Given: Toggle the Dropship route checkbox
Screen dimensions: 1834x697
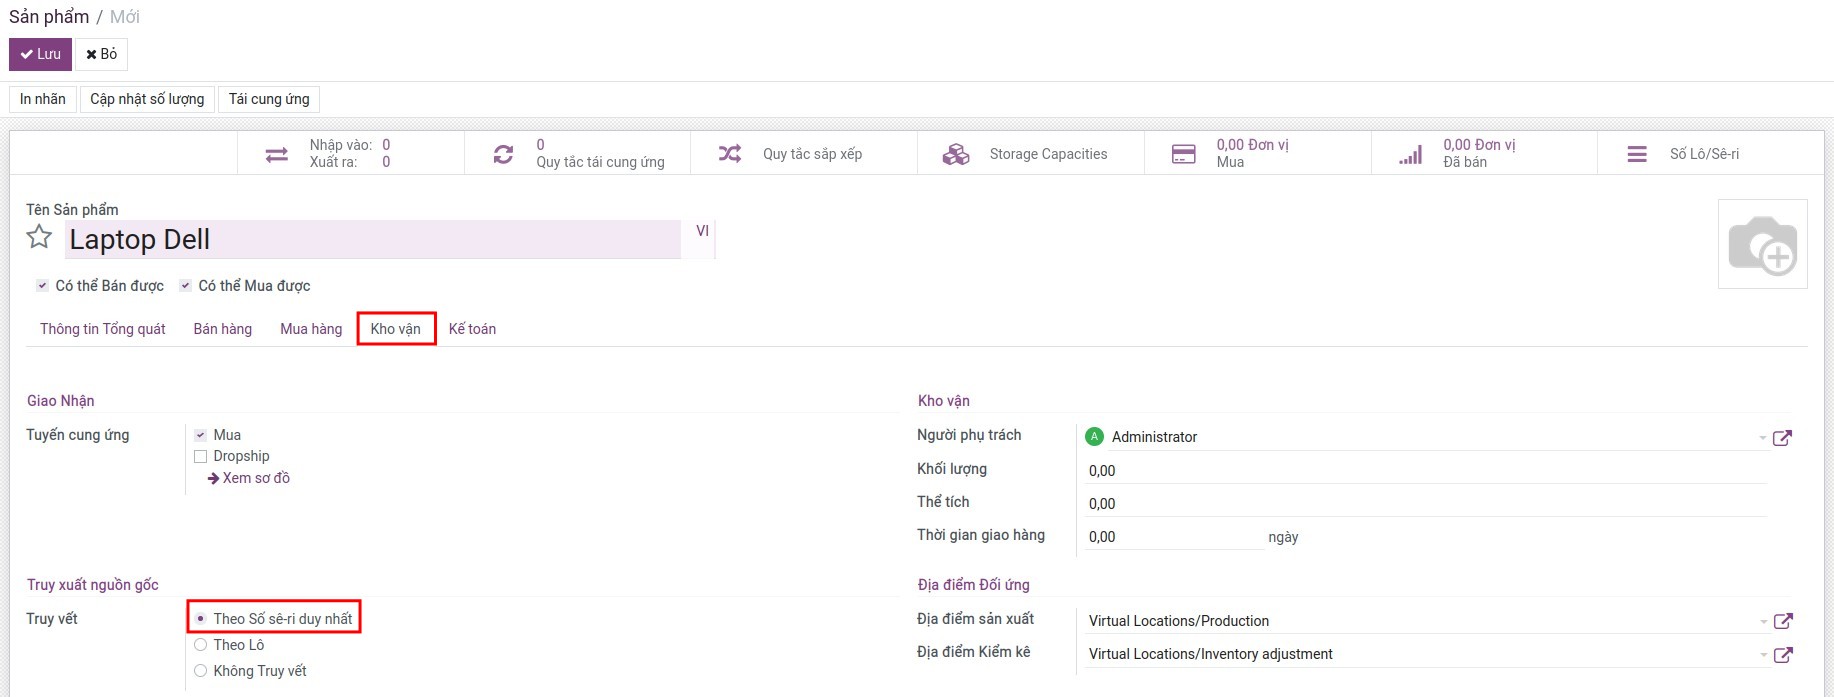Looking at the screenshot, I should click(201, 457).
